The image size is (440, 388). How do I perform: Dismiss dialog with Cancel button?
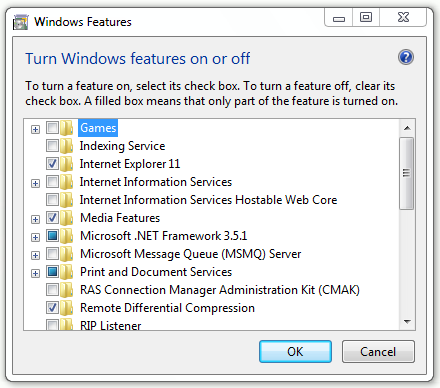point(378,352)
